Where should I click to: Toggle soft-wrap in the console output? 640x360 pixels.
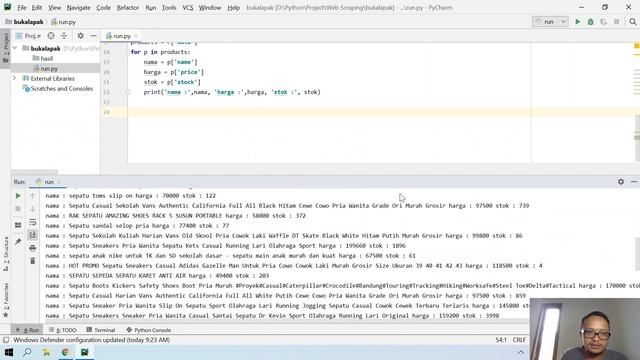pyautogui.click(x=33, y=222)
